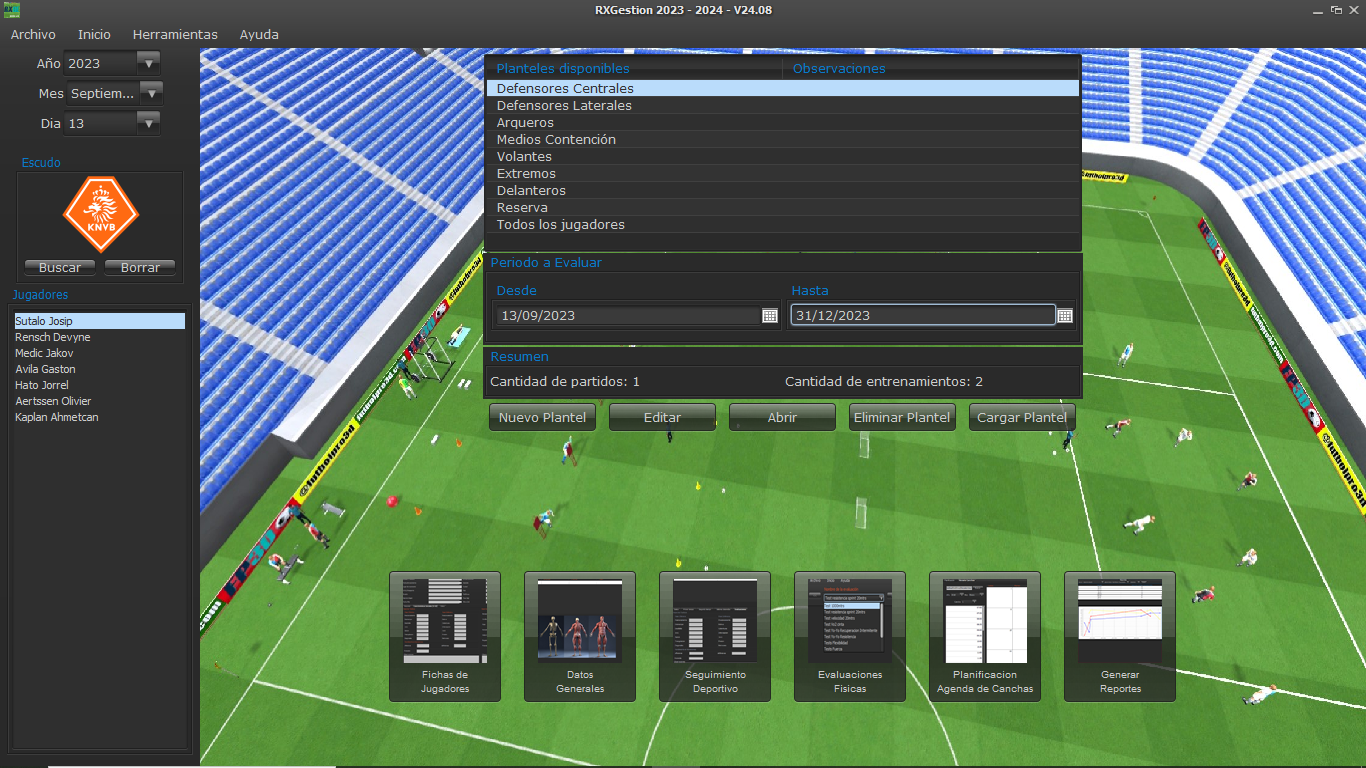Viewport: 1366px width, 768px height.
Task: Open the Archivo menu
Action: [33, 34]
